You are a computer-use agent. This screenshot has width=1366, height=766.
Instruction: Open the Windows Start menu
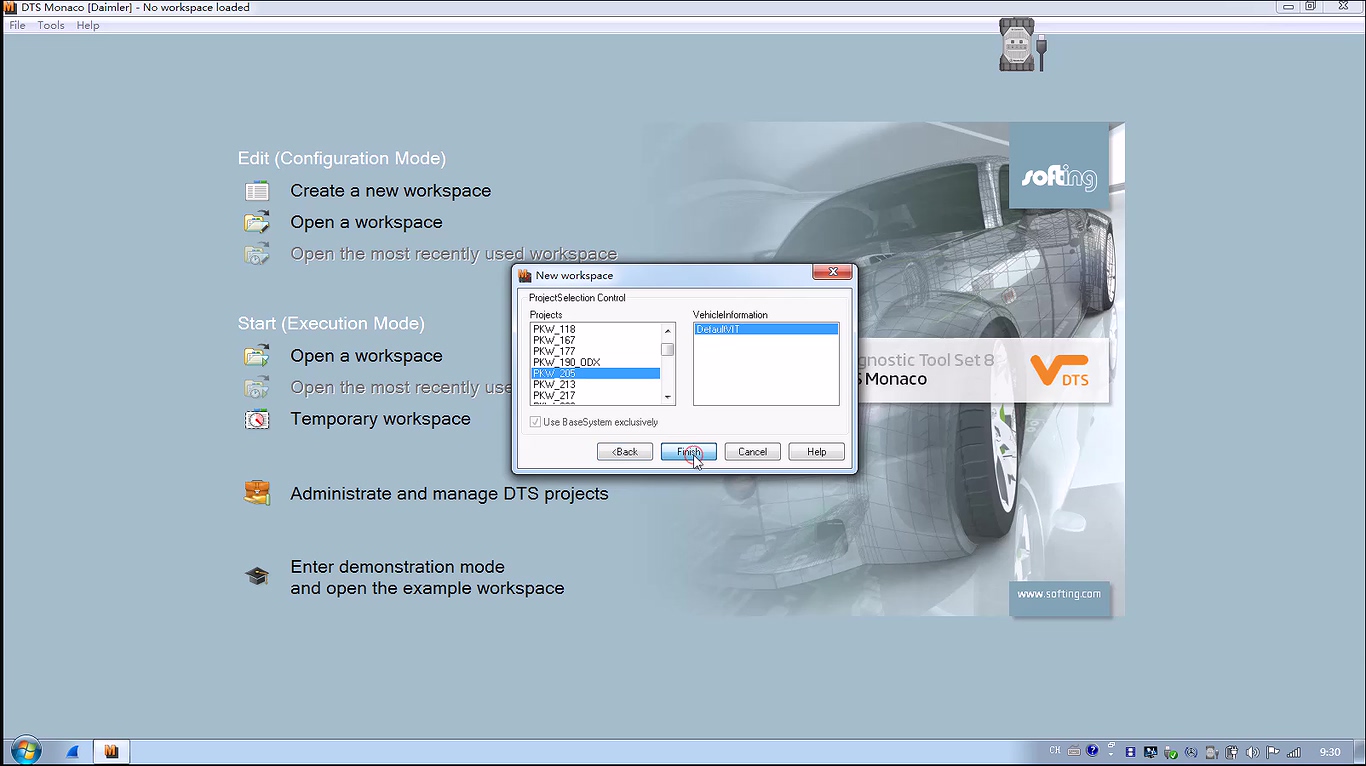[x=24, y=751]
